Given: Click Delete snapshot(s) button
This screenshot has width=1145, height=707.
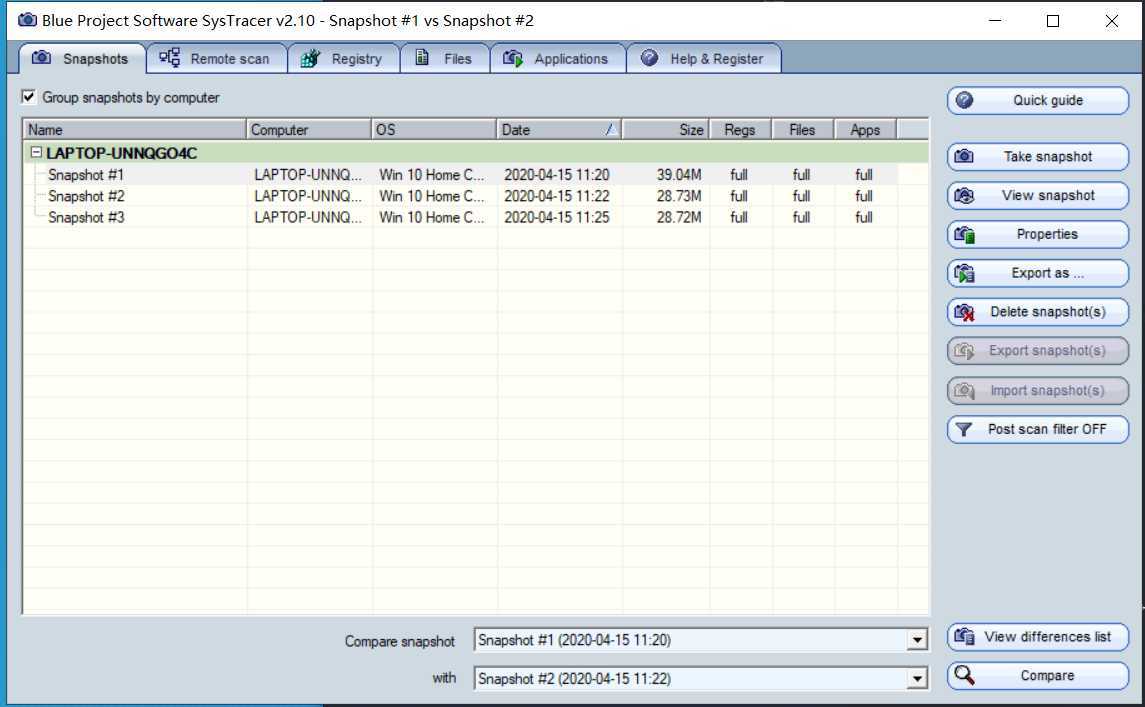Looking at the screenshot, I should click(1038, 312).
